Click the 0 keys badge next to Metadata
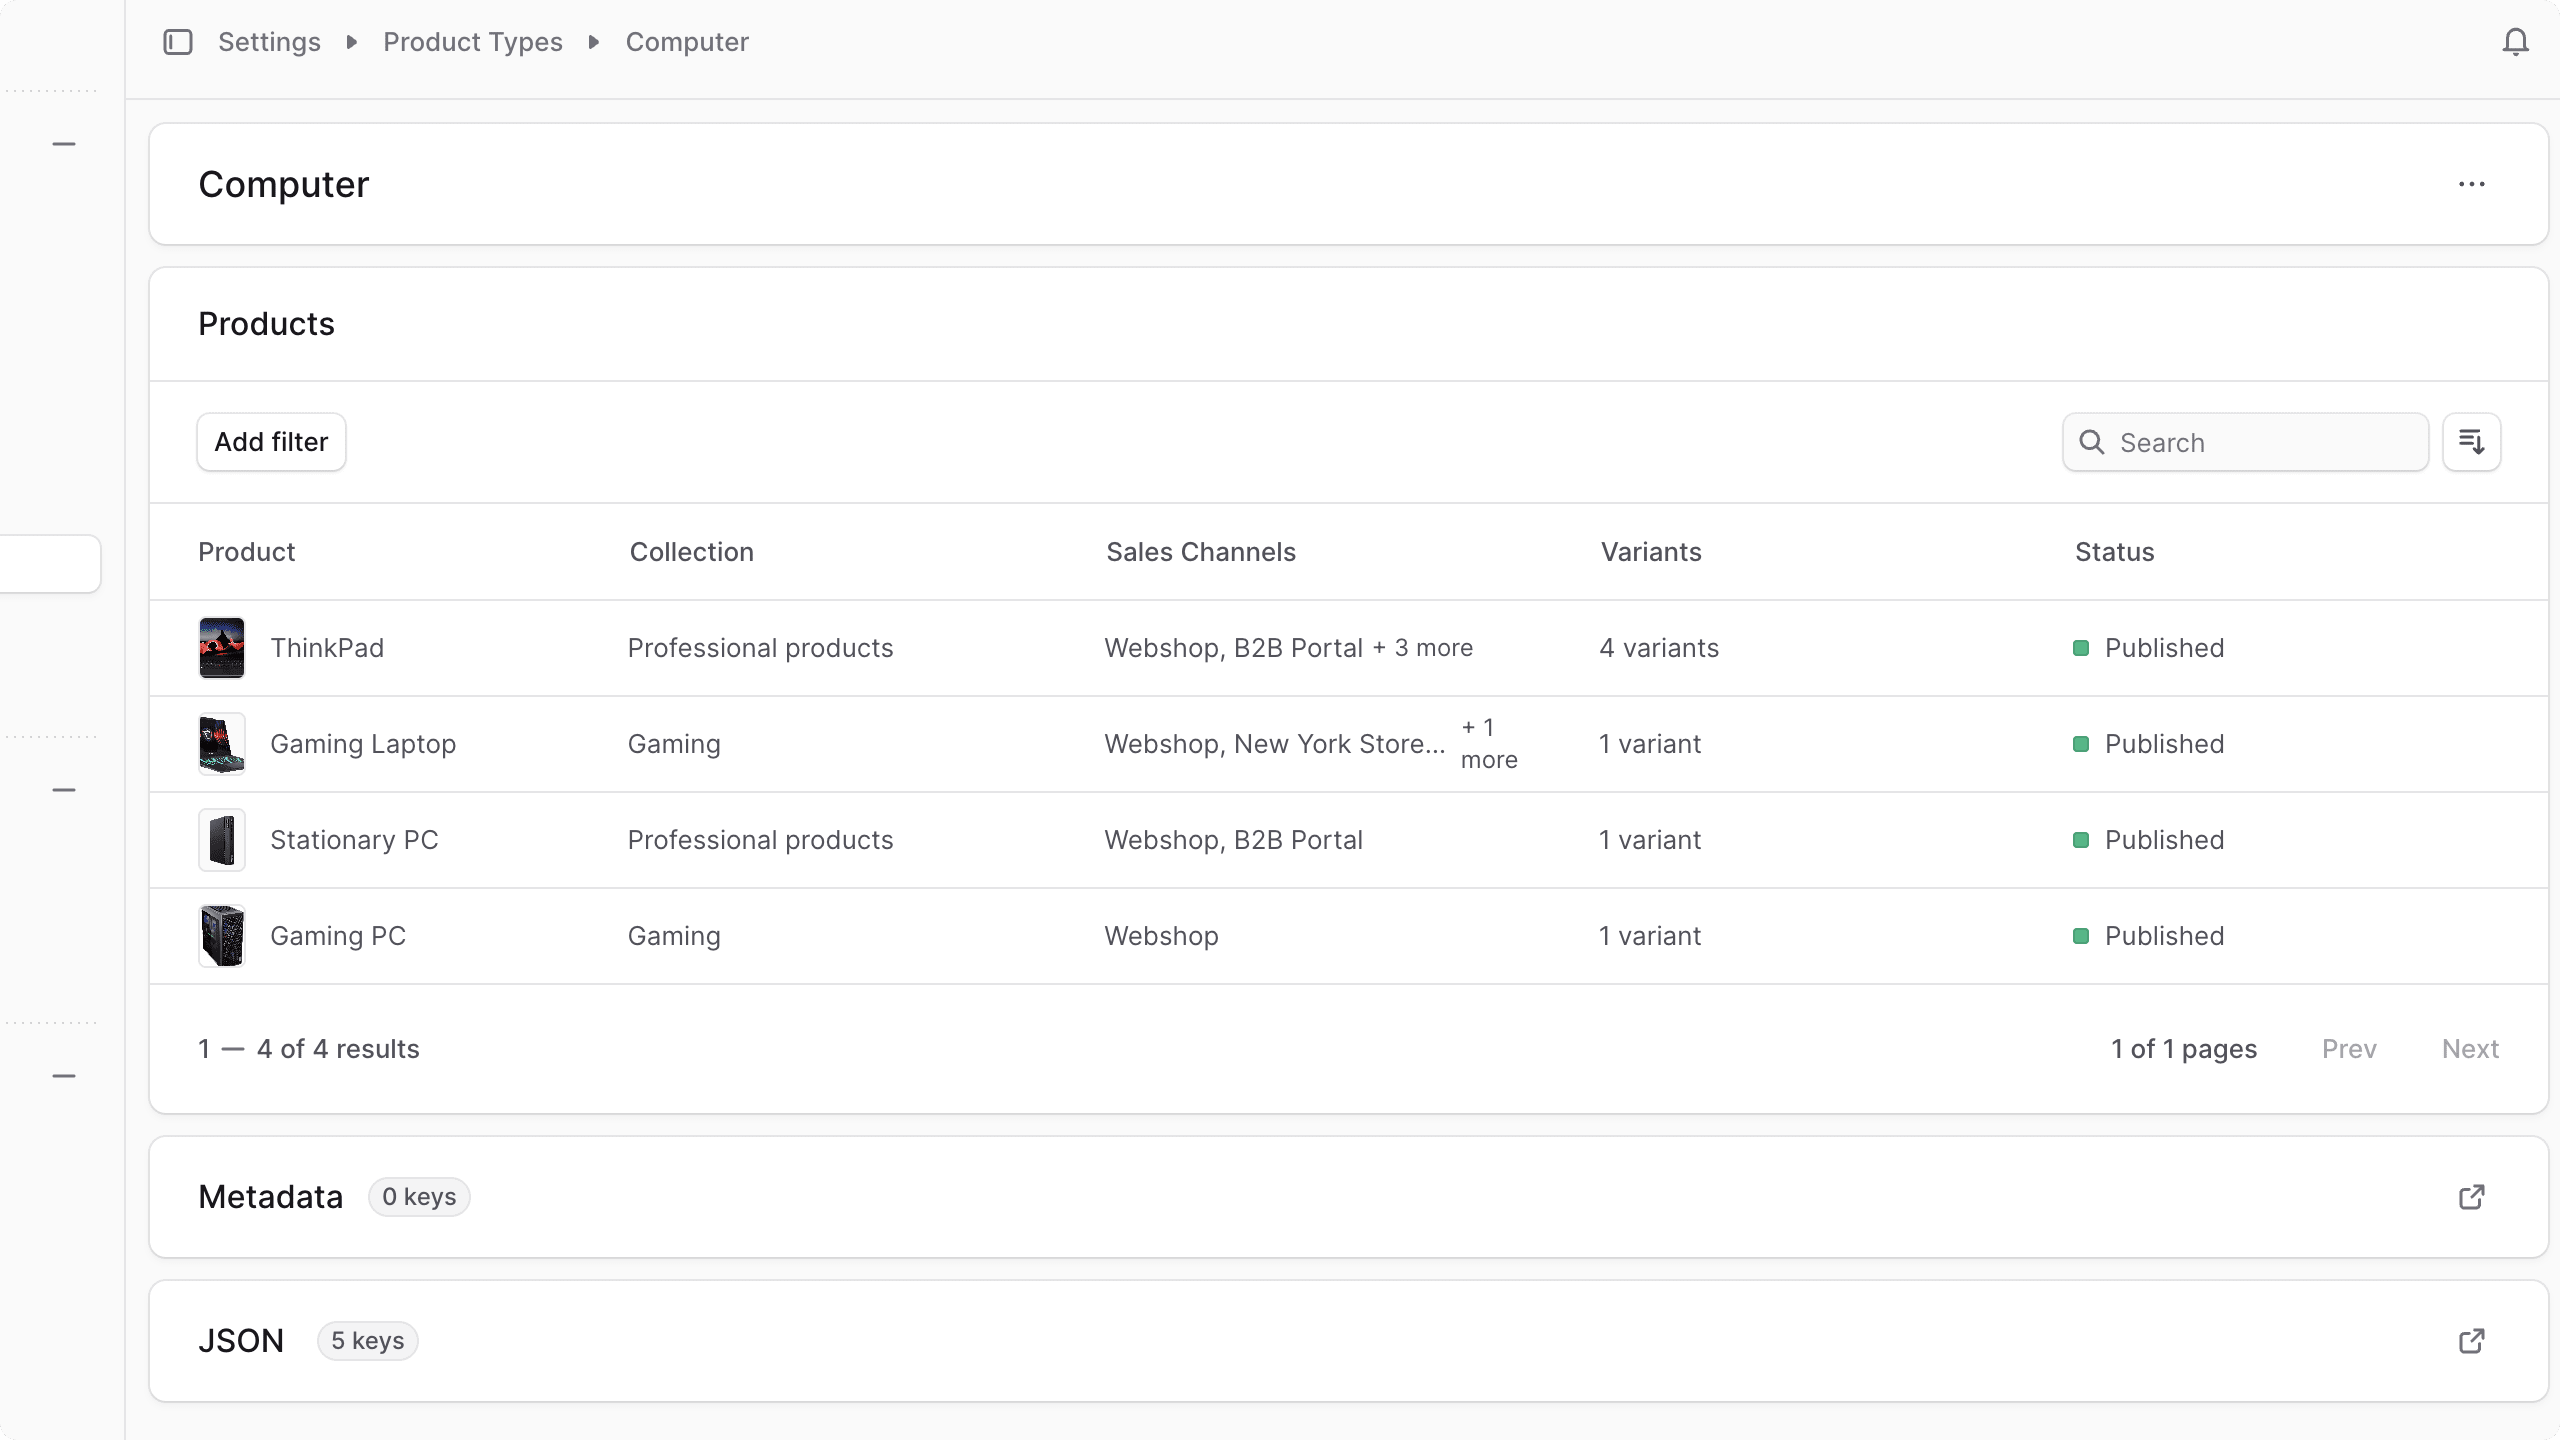The width and height of the screenshot is (2560, 1440). 419,1196
